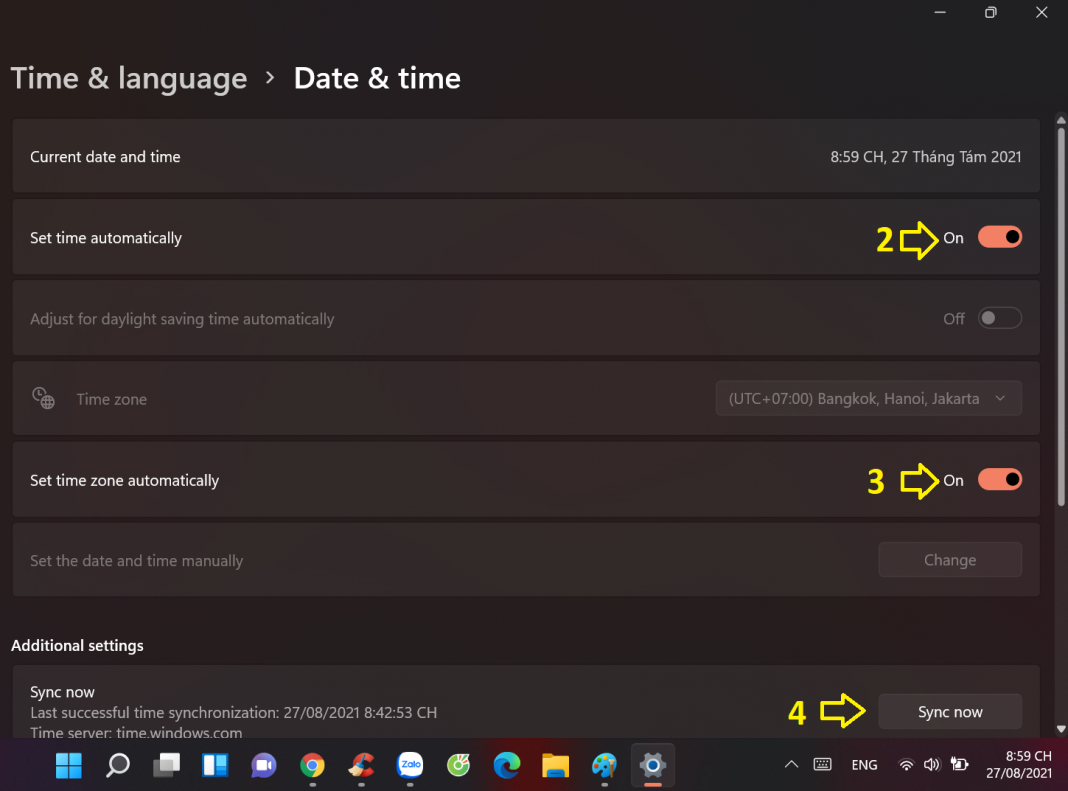Open the Zalo app in taskbar

410,766
